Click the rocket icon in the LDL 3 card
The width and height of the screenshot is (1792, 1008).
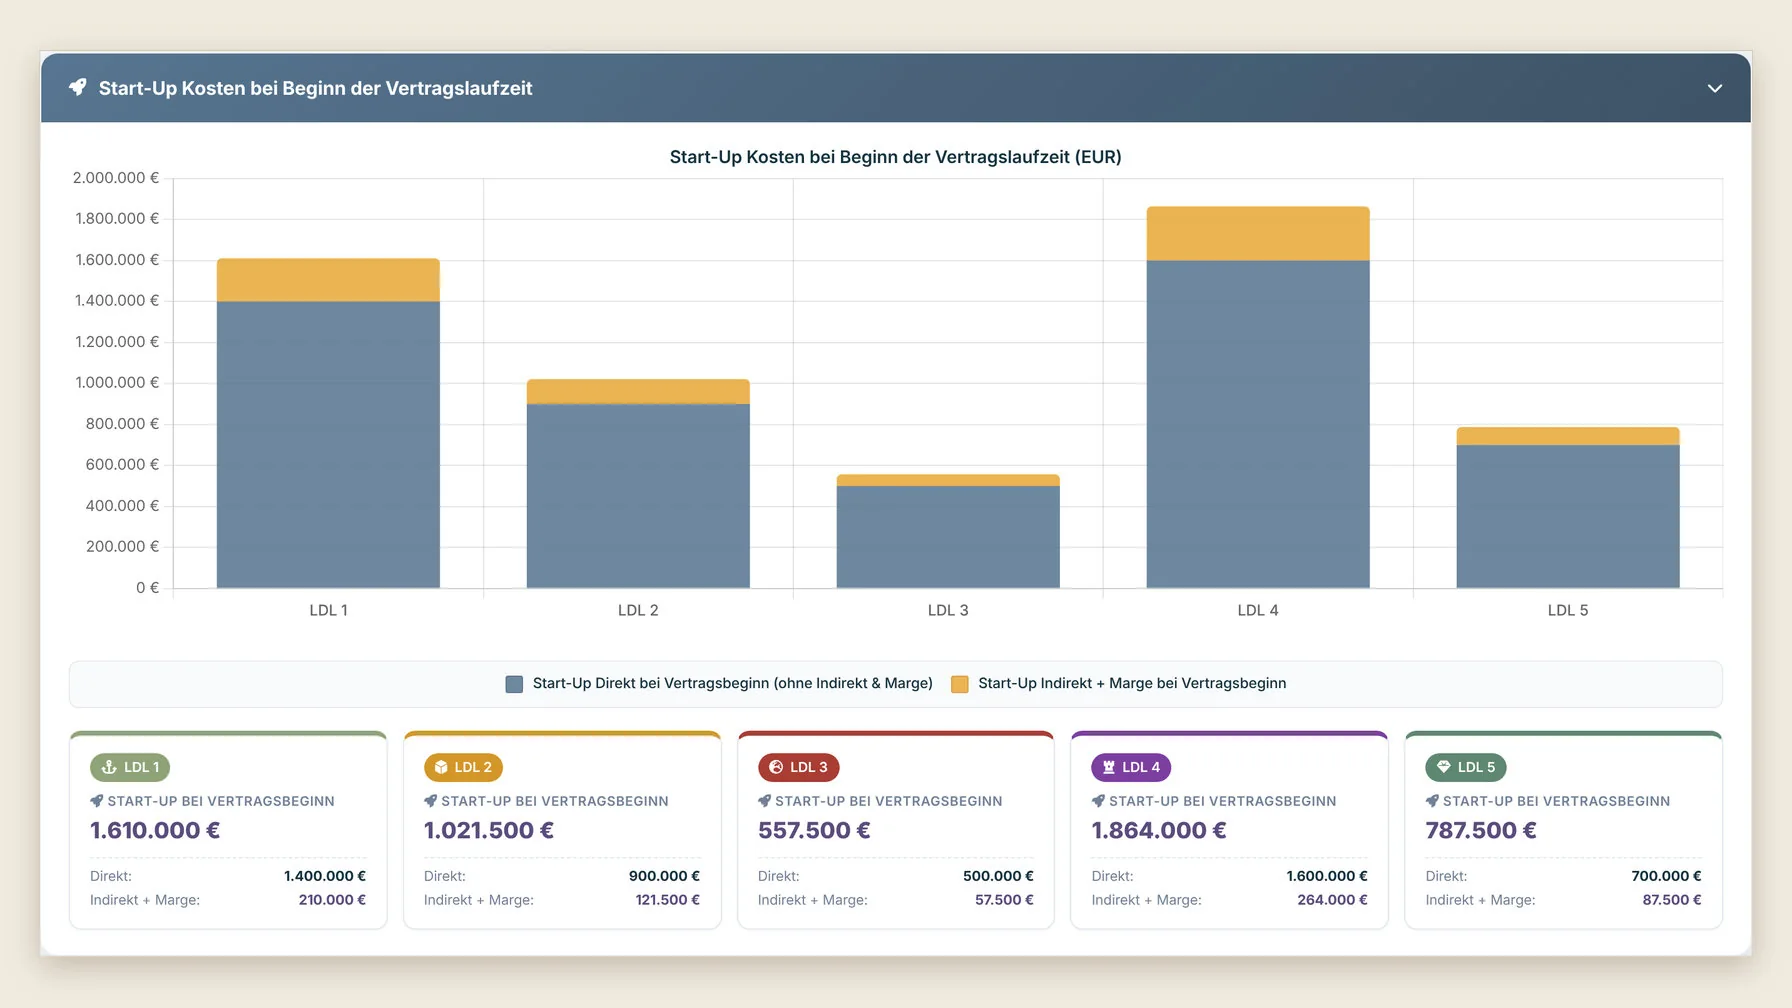point(765,801)
